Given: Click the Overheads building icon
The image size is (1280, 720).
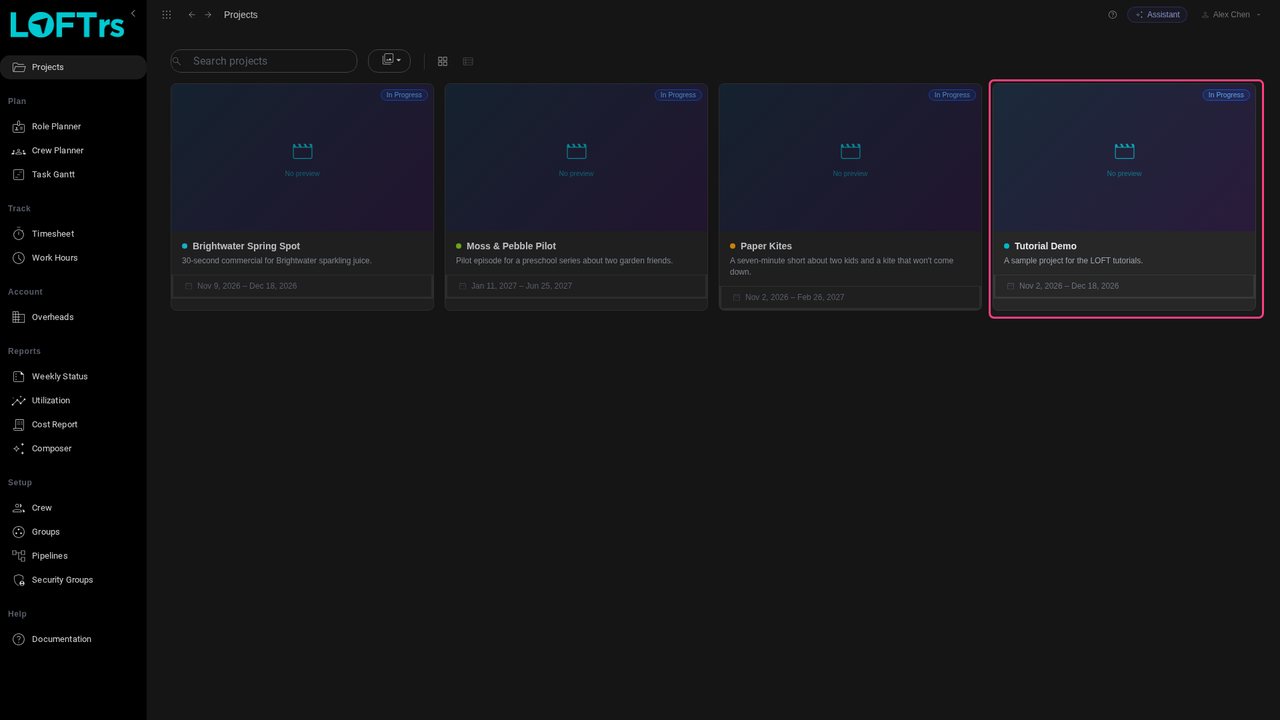Looking at the screenshot, I should 18,317.
